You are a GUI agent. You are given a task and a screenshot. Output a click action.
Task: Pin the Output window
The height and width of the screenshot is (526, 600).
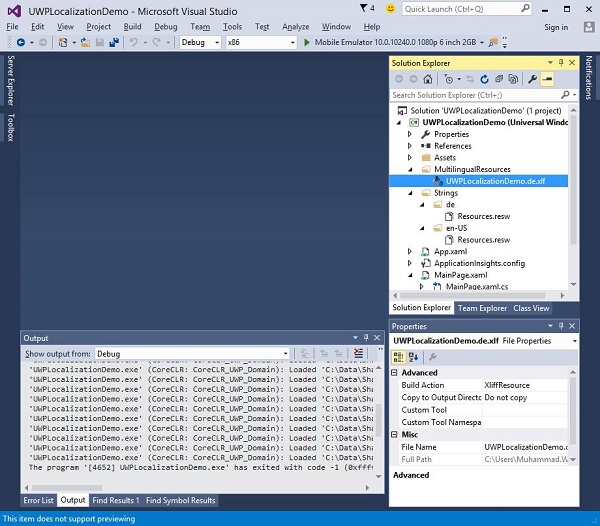[366, 338]
